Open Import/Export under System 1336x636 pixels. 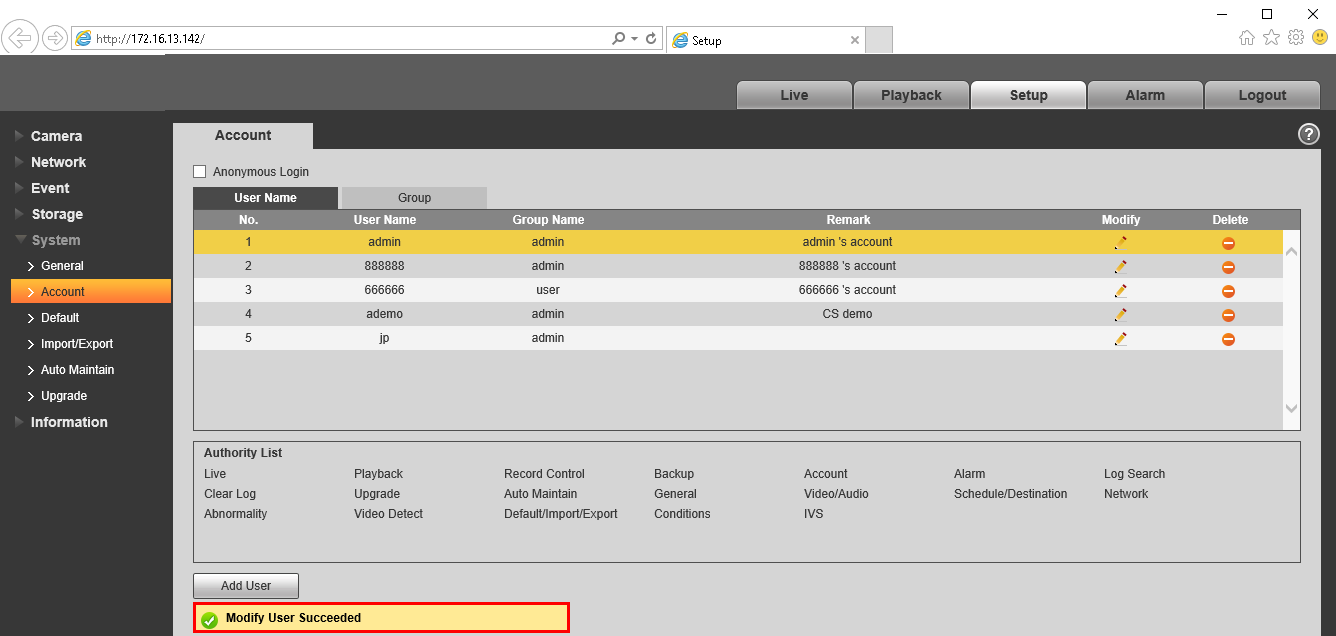[x=77, y=344]
